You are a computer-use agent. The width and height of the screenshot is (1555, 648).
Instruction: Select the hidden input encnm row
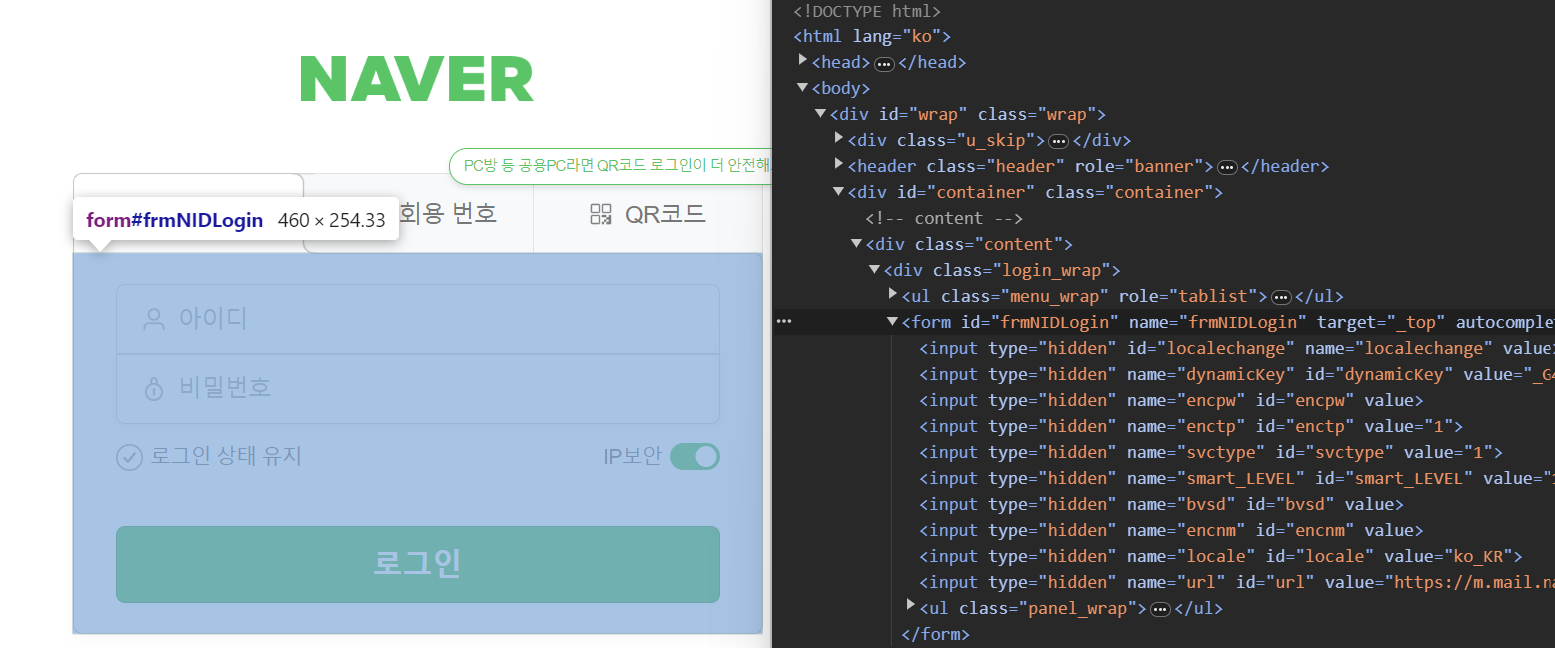tap(1171, 530)
